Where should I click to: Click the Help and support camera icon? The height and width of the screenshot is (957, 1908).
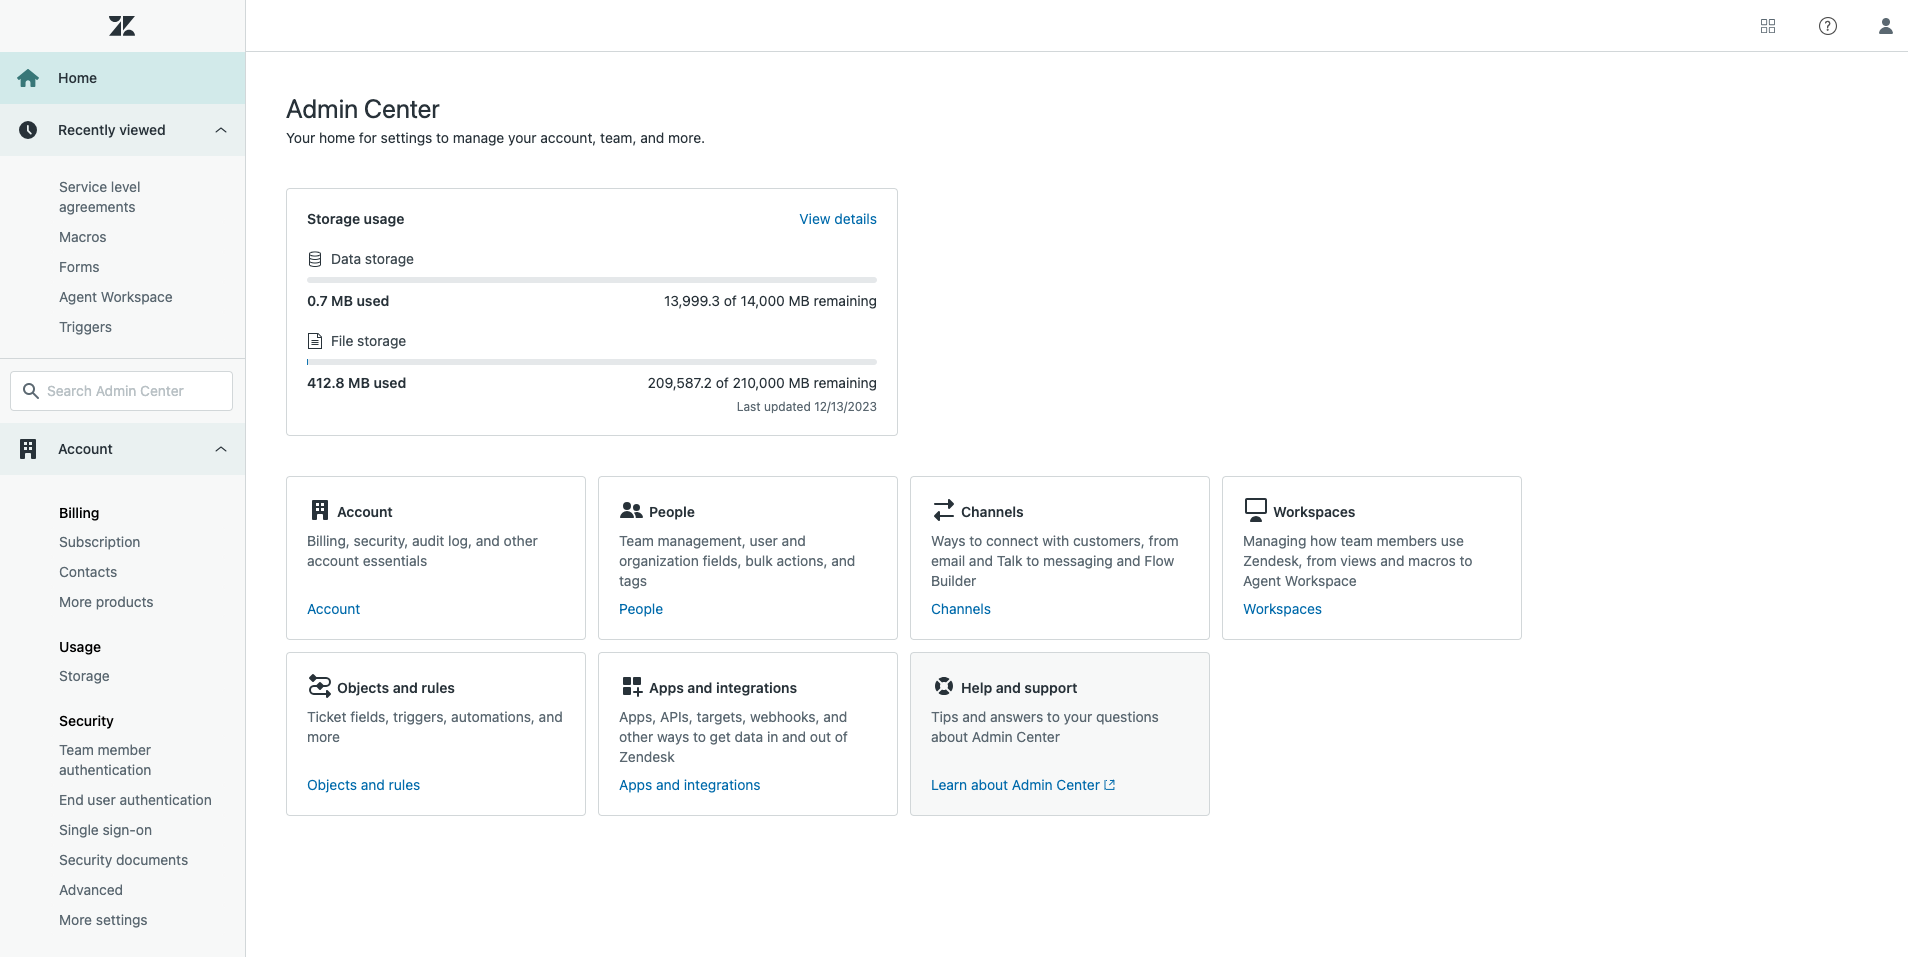tap(943, 686)
